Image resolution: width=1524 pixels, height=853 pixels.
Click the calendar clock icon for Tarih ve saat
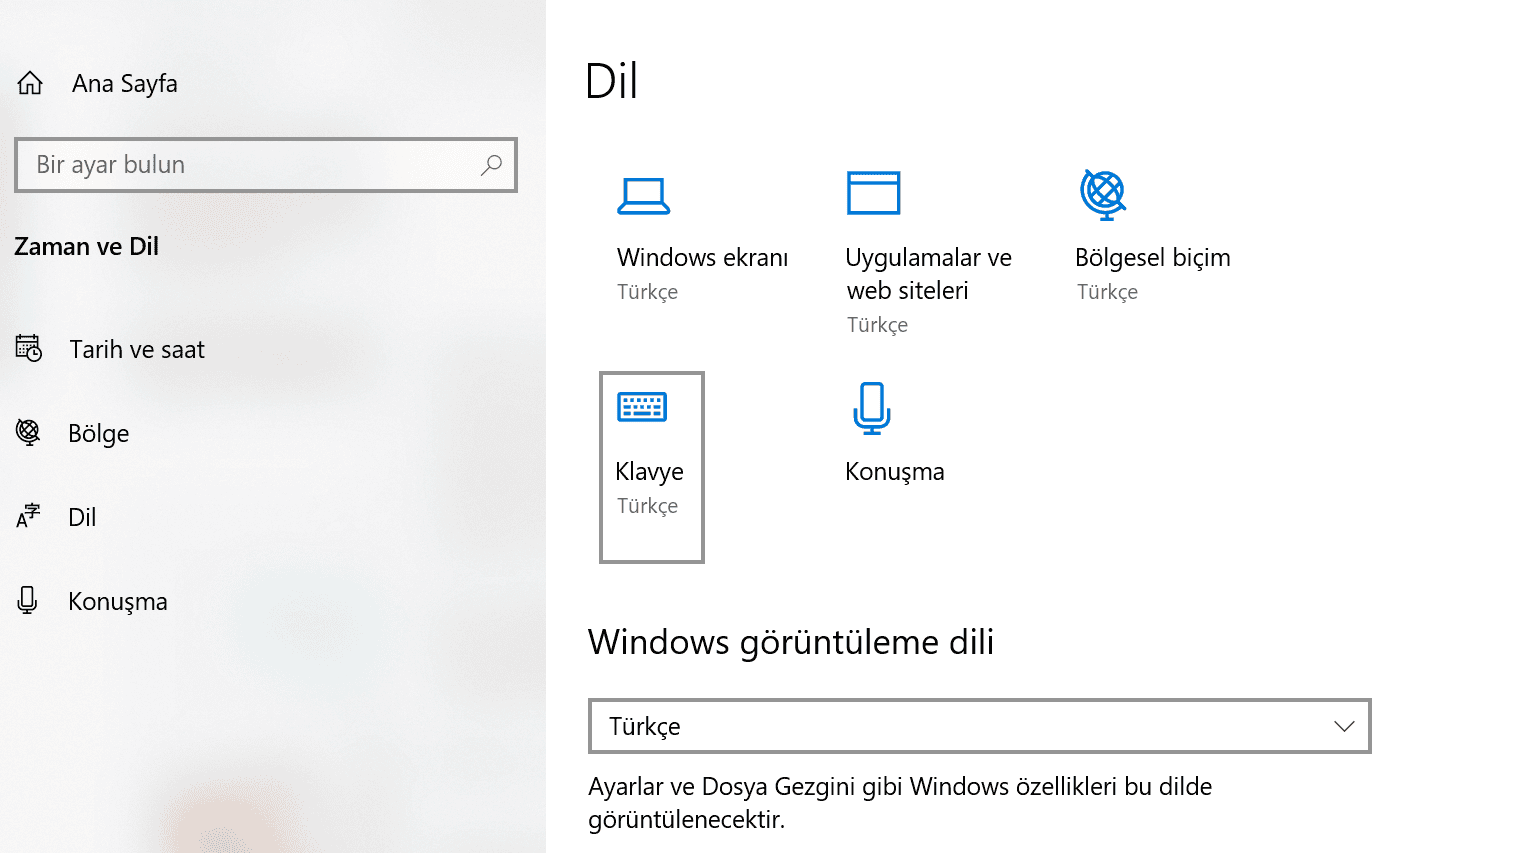click(x=29, y=348)
